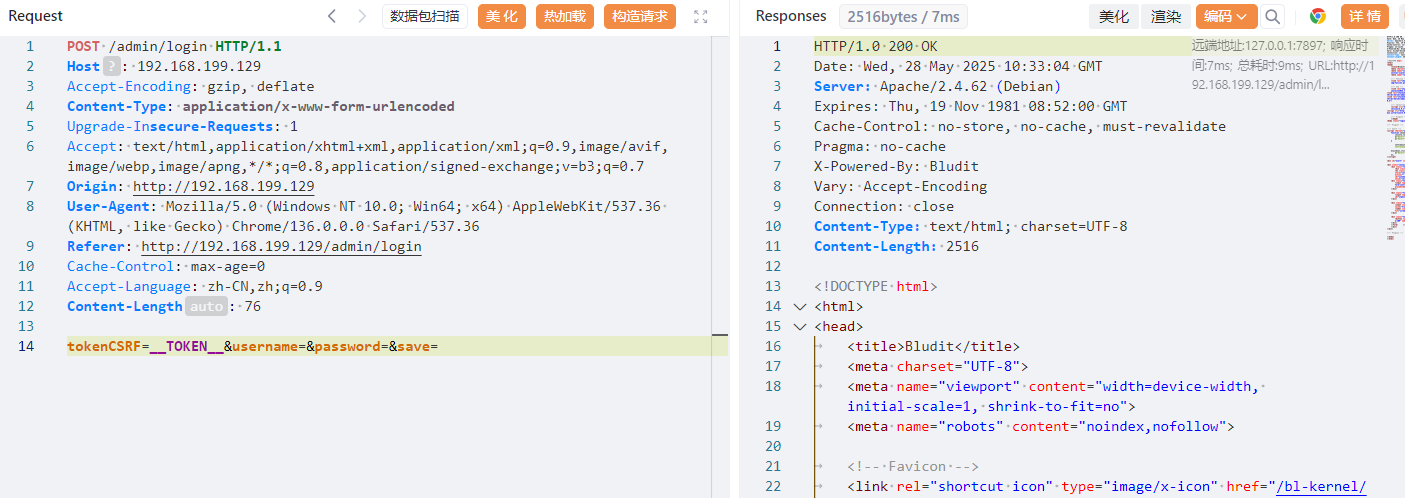This screenshot has width=1405, height=498.
Task: Click <!DOCTYPE html> on line 13
Action: (x=876, y=286)
